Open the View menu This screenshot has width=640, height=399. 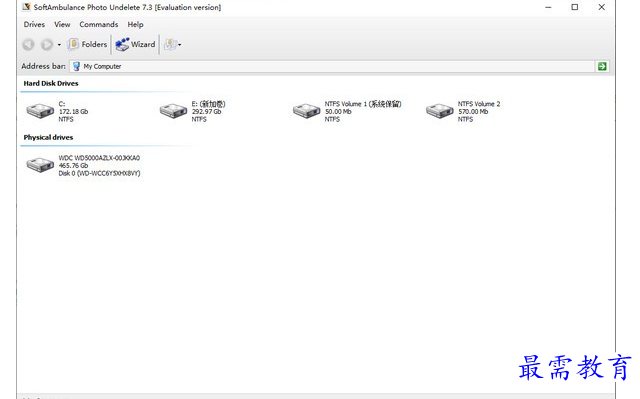click(62, 24)
